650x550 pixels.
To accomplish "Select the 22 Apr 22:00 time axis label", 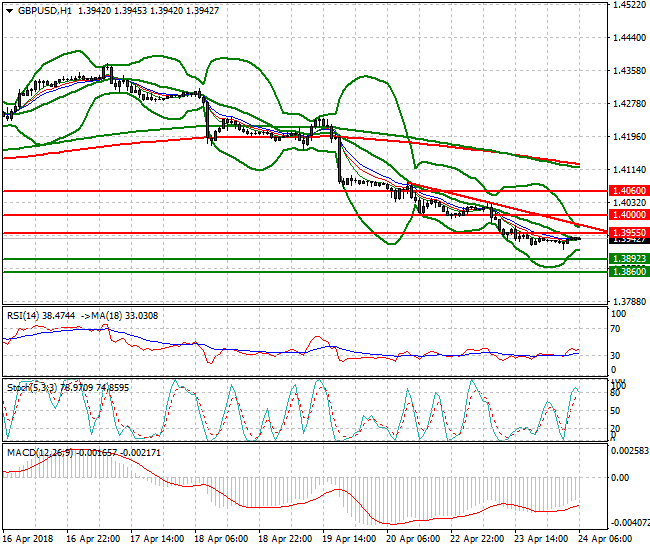I will (x=477, y=539).
